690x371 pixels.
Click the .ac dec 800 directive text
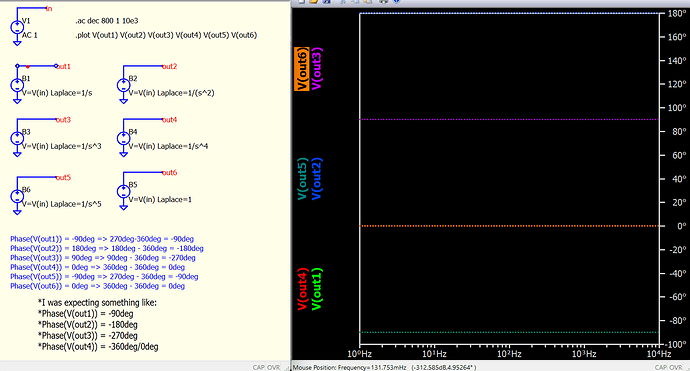(107, 21)
